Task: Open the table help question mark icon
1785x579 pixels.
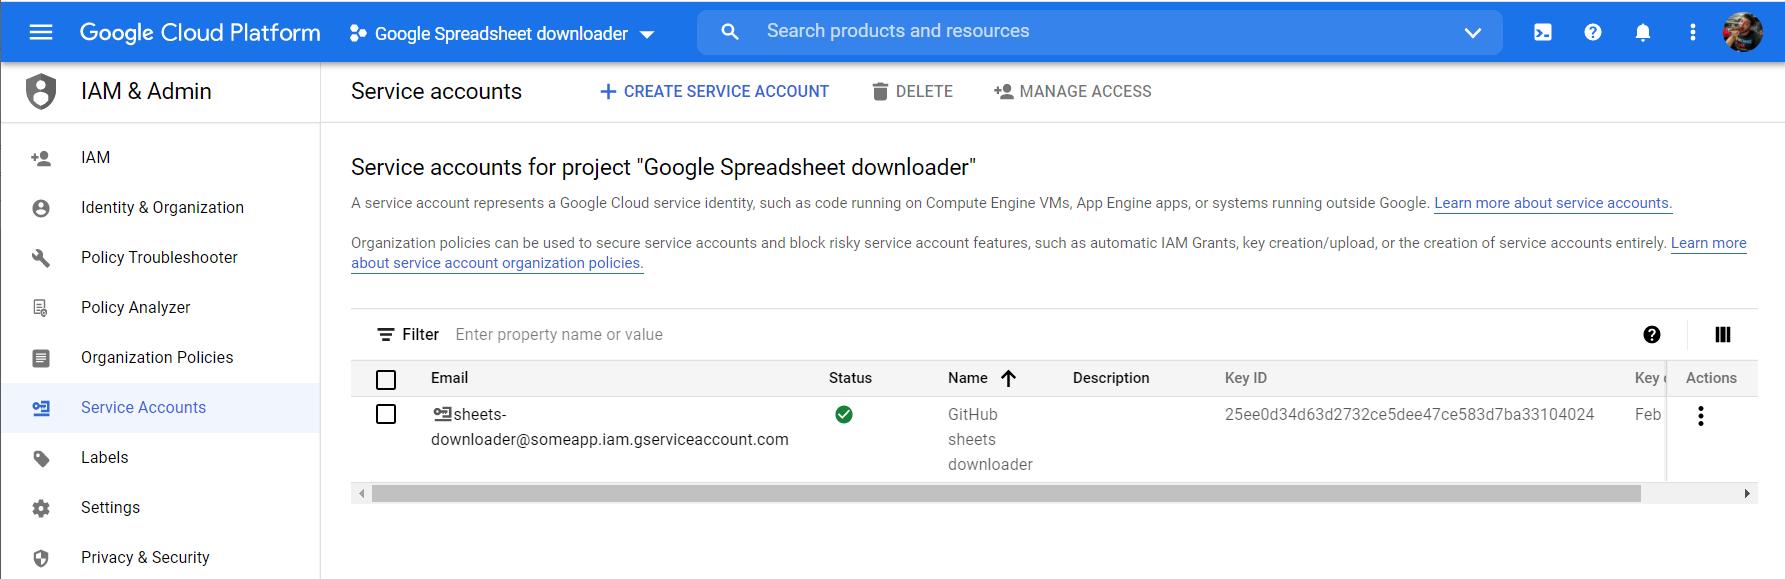Action: pos(1652,335)
